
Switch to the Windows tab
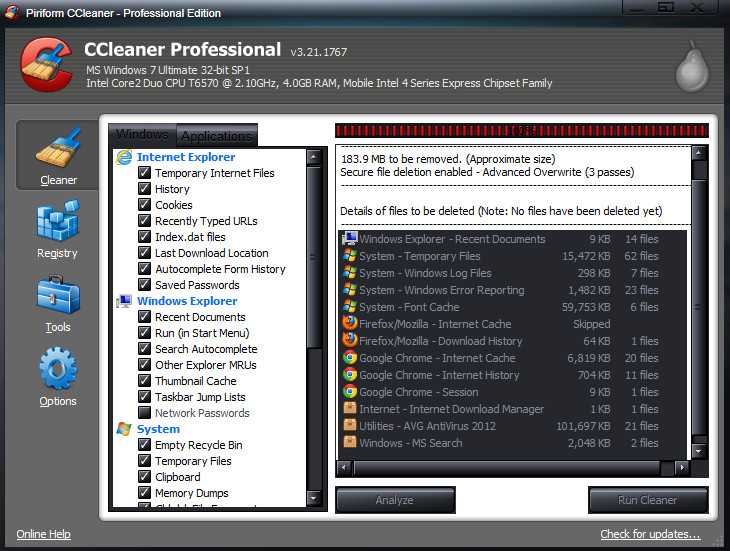[142, 135]
